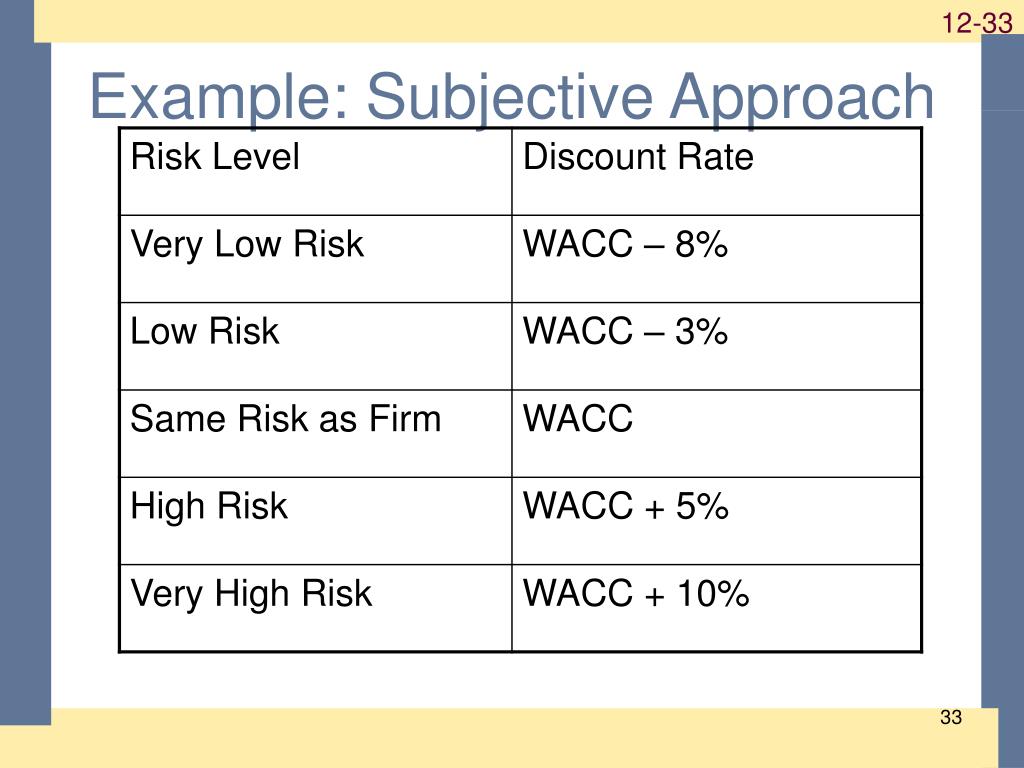Select the 'High Risk' cell
This screenshot has width=1024, height=768.
[x=315, y=521]
